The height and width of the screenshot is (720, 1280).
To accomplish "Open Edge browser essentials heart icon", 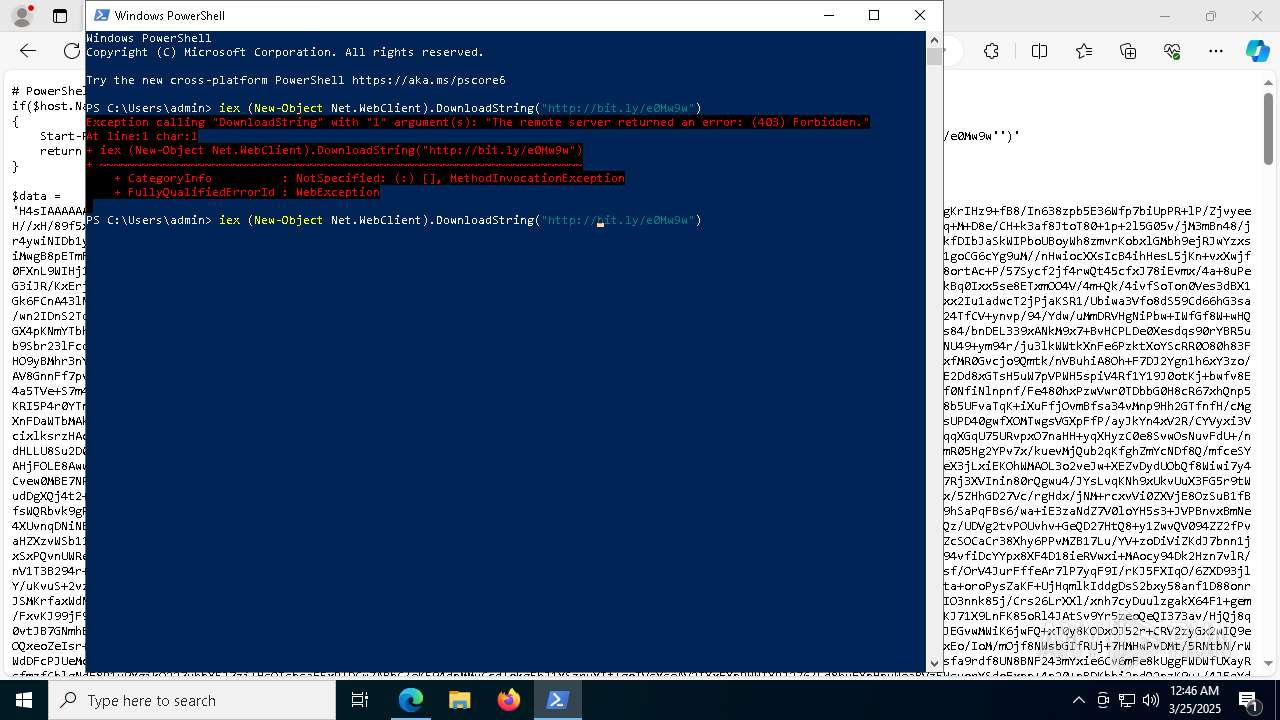I will coord(1172,51).
